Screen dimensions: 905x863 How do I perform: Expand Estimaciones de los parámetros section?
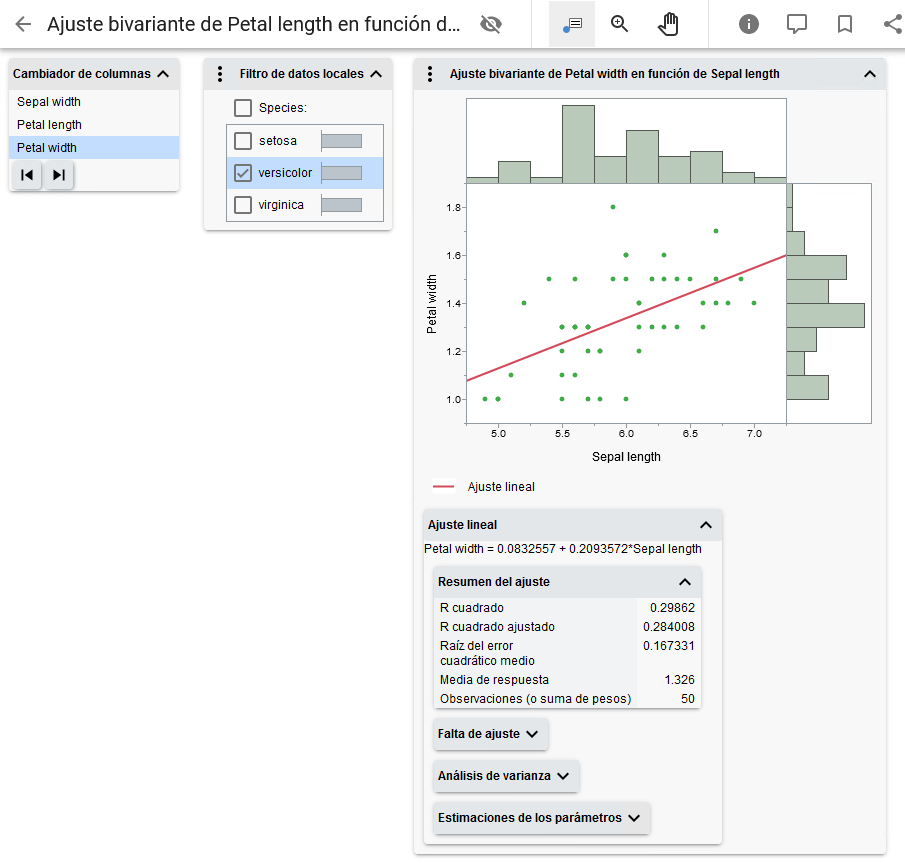[541, 818]
